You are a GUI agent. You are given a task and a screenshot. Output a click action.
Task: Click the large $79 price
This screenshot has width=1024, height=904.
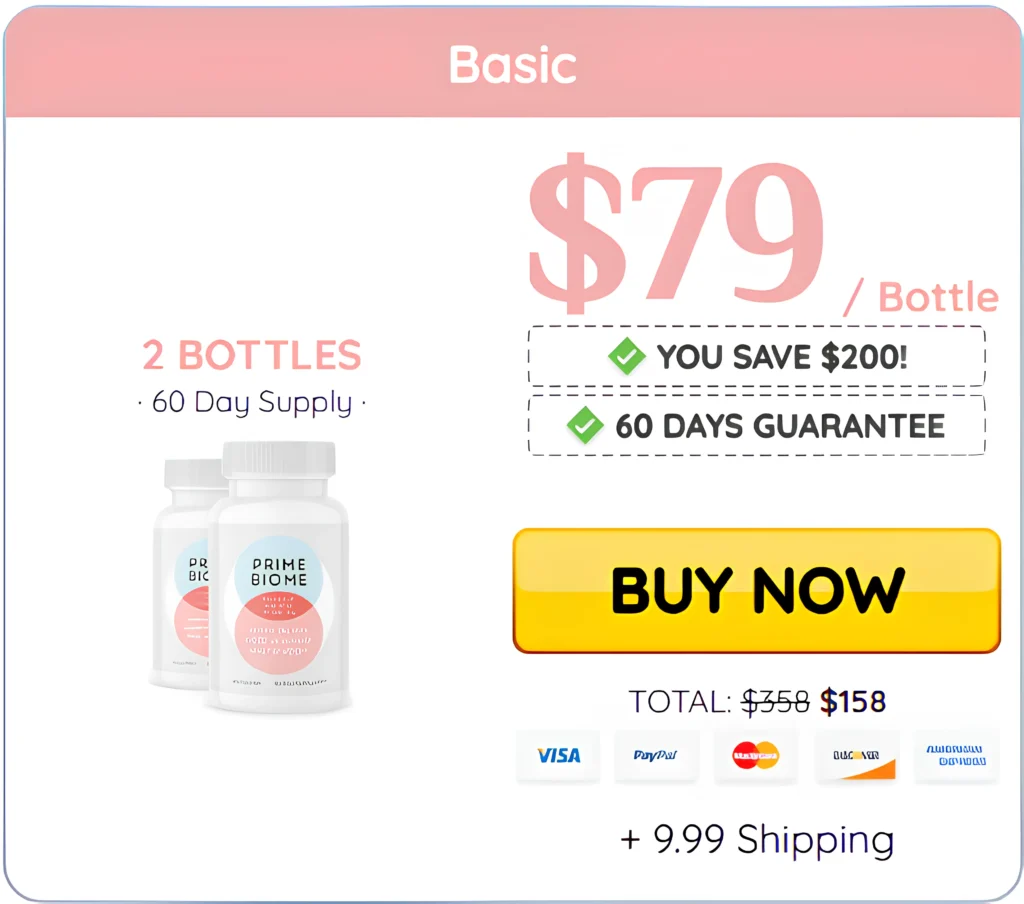click(x=675, y=230)
